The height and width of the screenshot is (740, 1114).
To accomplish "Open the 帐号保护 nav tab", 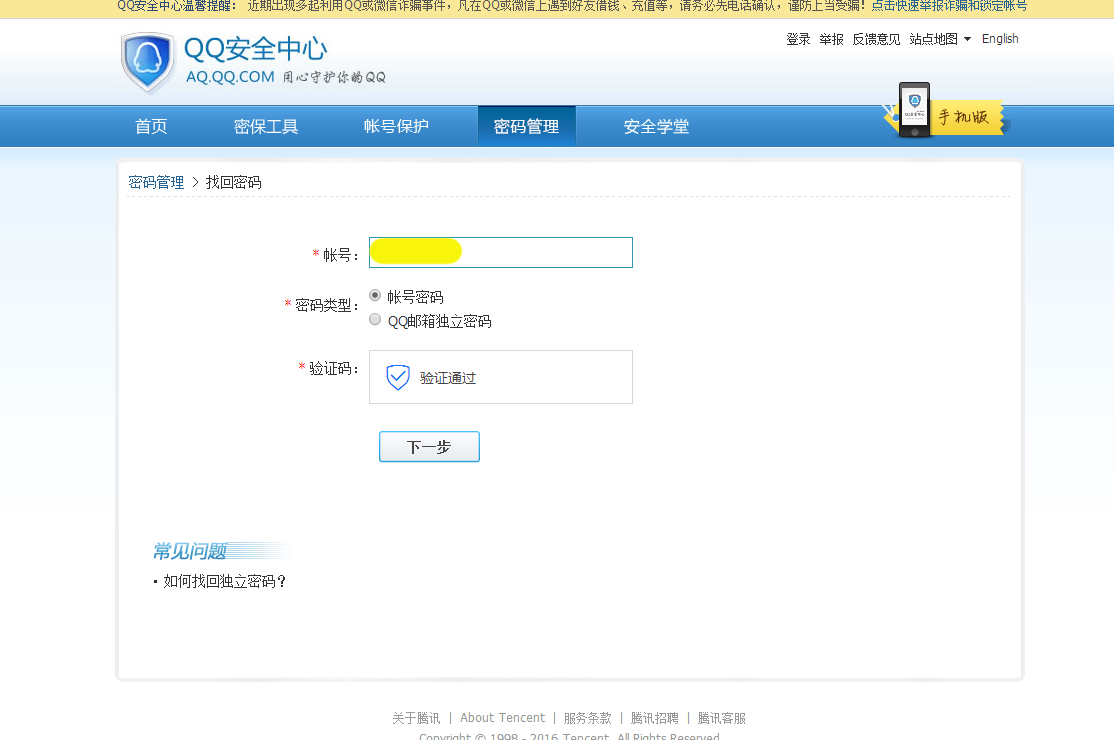I will point(396,126).
